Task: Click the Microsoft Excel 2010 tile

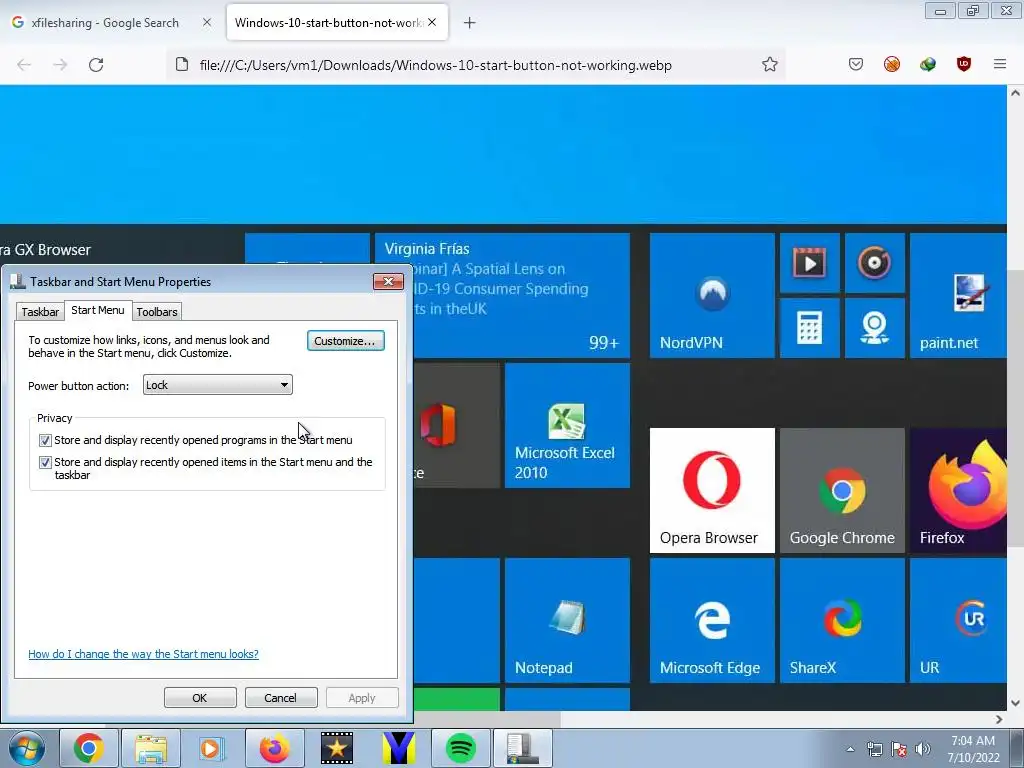Action: click(568, 425)
